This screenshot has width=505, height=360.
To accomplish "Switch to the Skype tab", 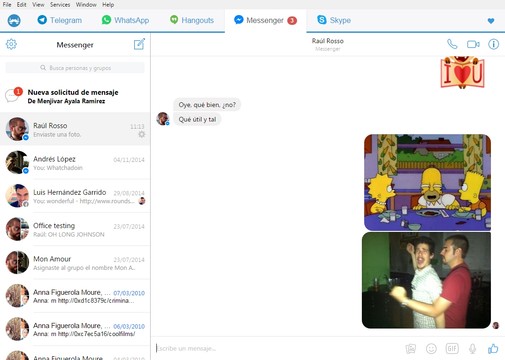I will coord(334,20).
